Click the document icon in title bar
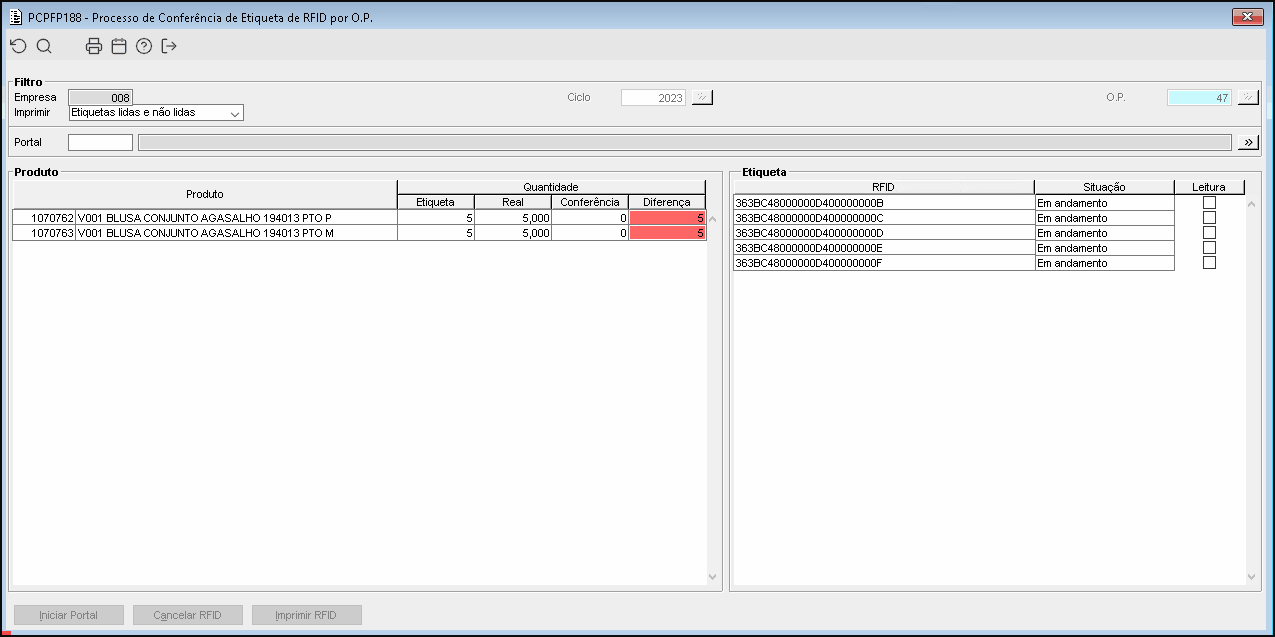Viewport: 1275px width, 637px height. [15, 17]
